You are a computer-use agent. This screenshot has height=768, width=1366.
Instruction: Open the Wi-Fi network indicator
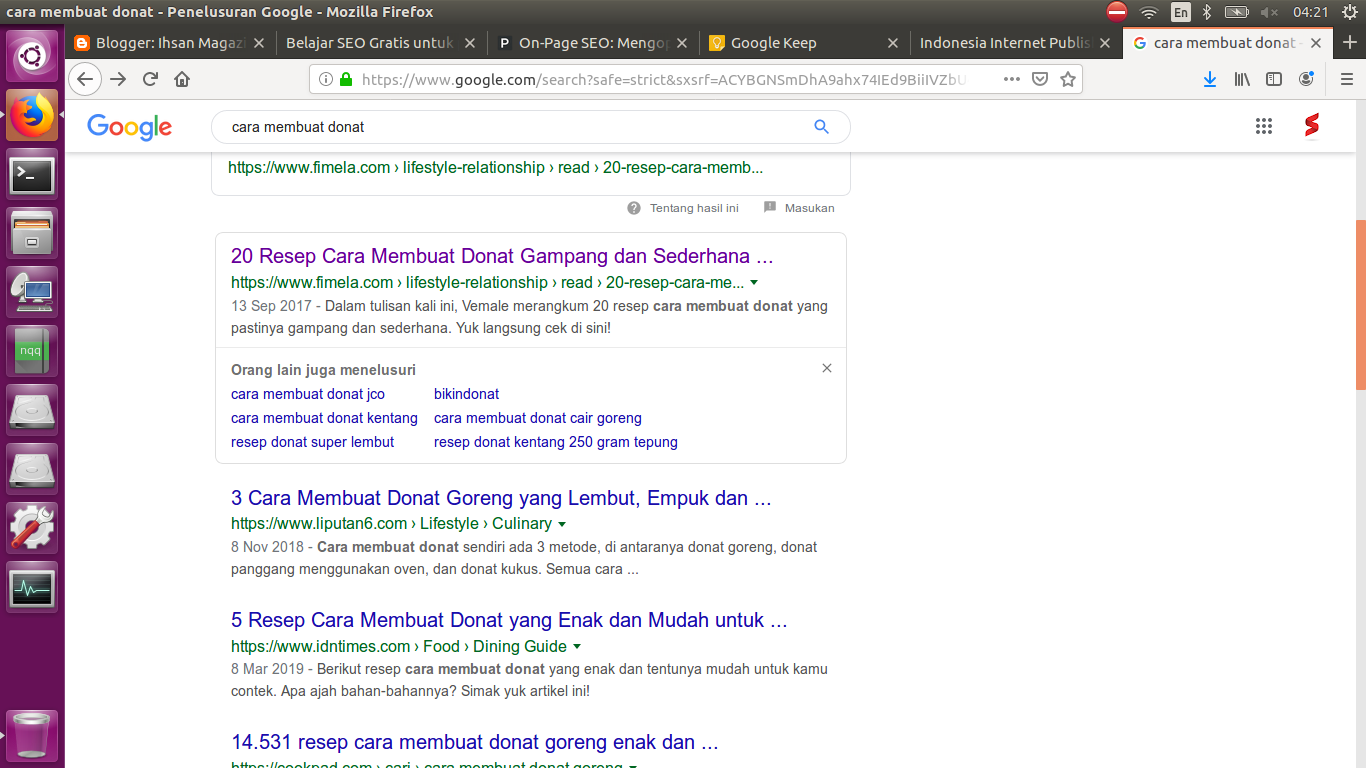(1149, 12)
